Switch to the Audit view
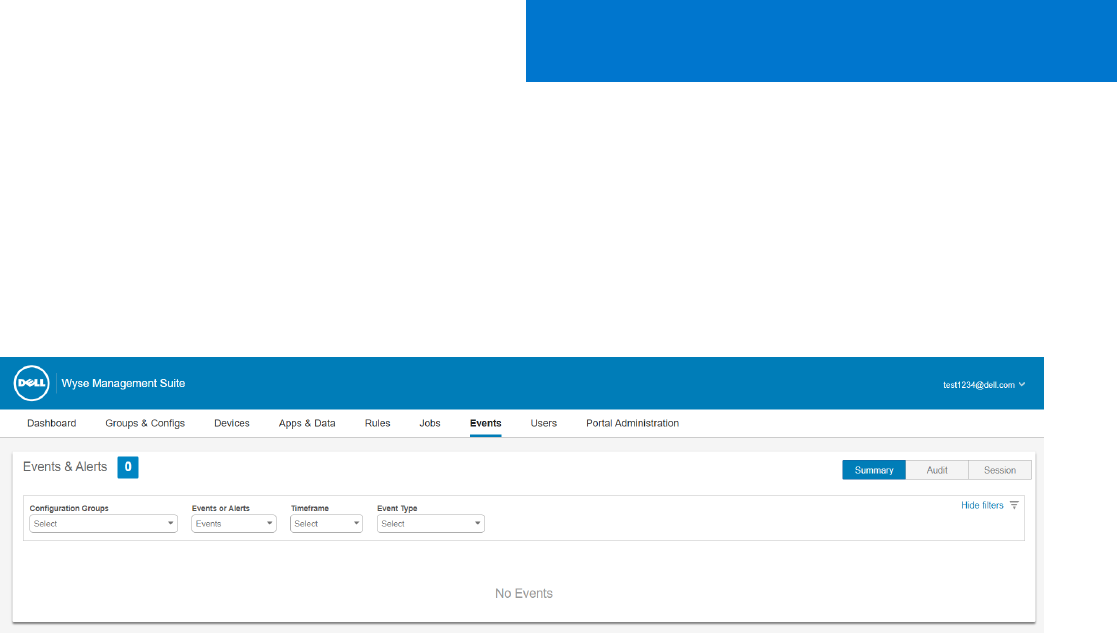The height and width of the screenshot is (633, 1117). tap(937, 470)
